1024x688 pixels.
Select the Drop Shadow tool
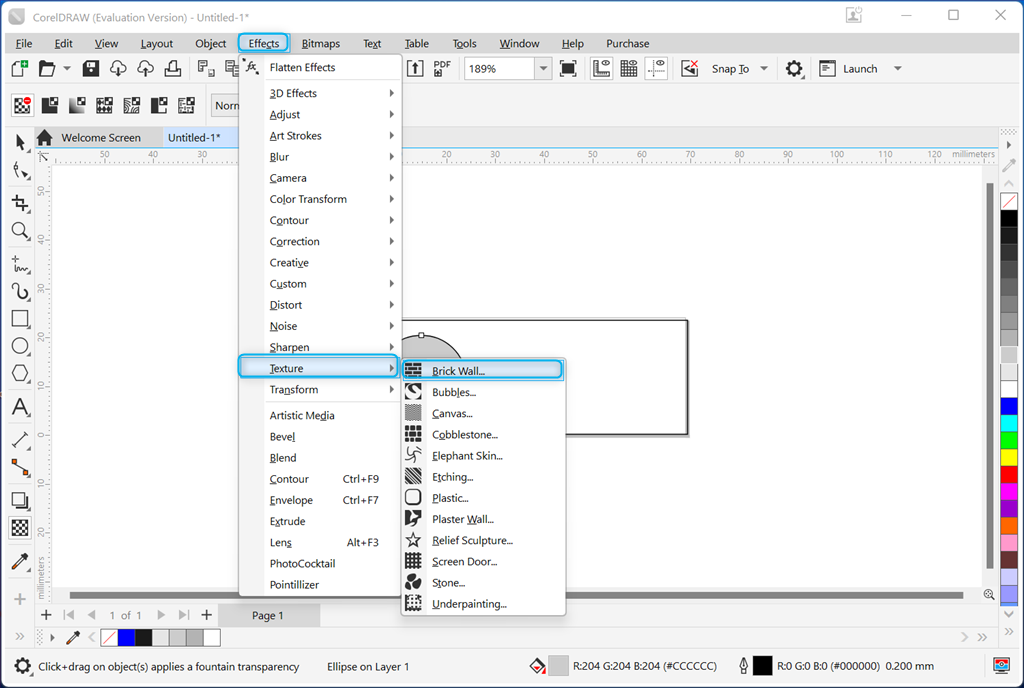[x=20, y=501]
